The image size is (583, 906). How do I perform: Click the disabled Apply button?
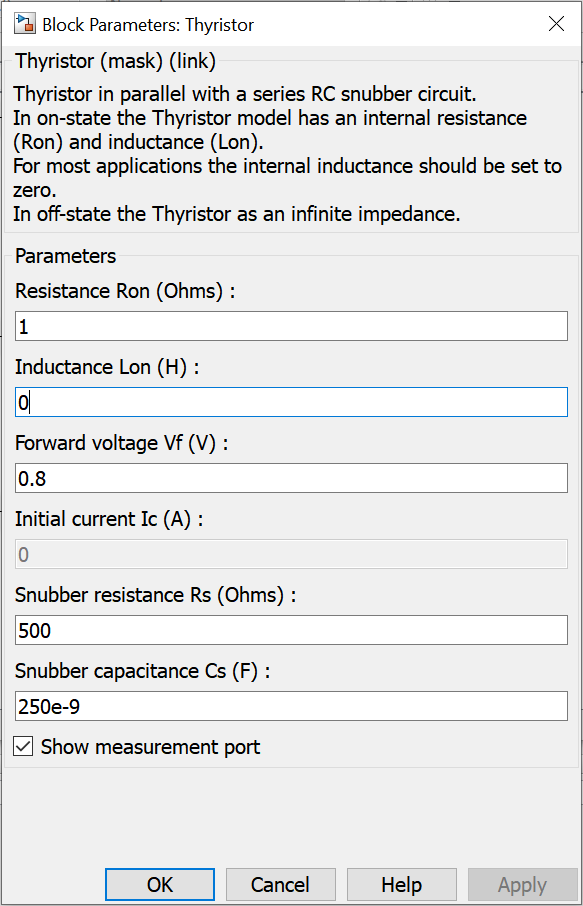(522, 885)
